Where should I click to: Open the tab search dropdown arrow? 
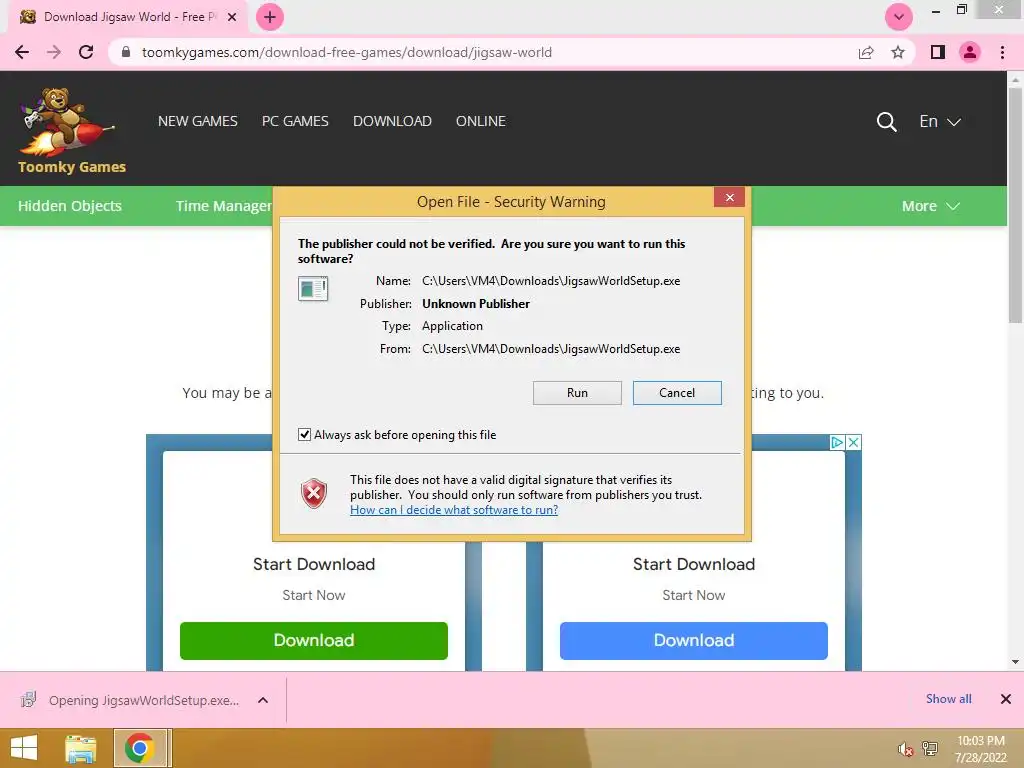(x=899, y=17)
